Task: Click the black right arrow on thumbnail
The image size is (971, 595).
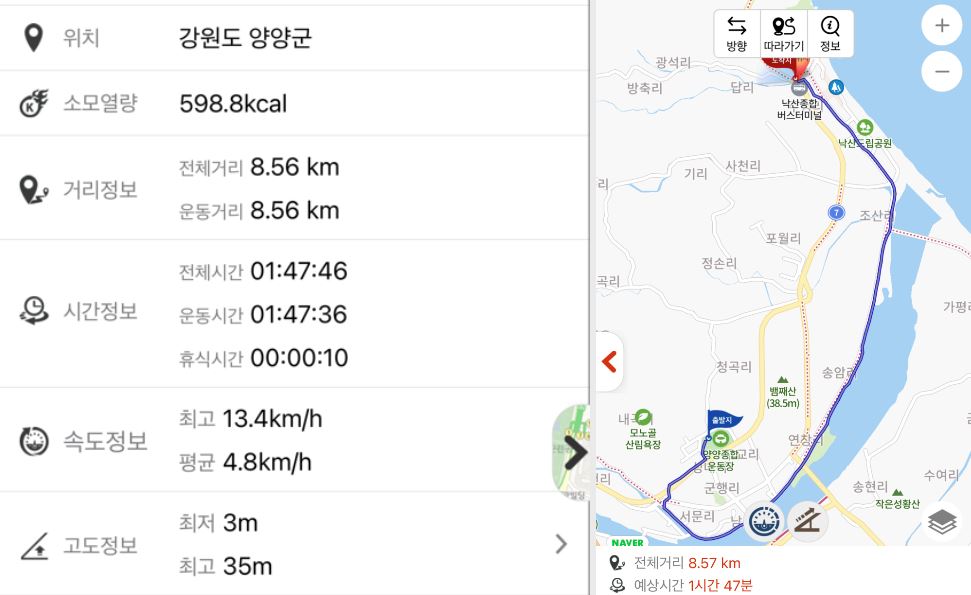Action: click(x=575, y=452)
